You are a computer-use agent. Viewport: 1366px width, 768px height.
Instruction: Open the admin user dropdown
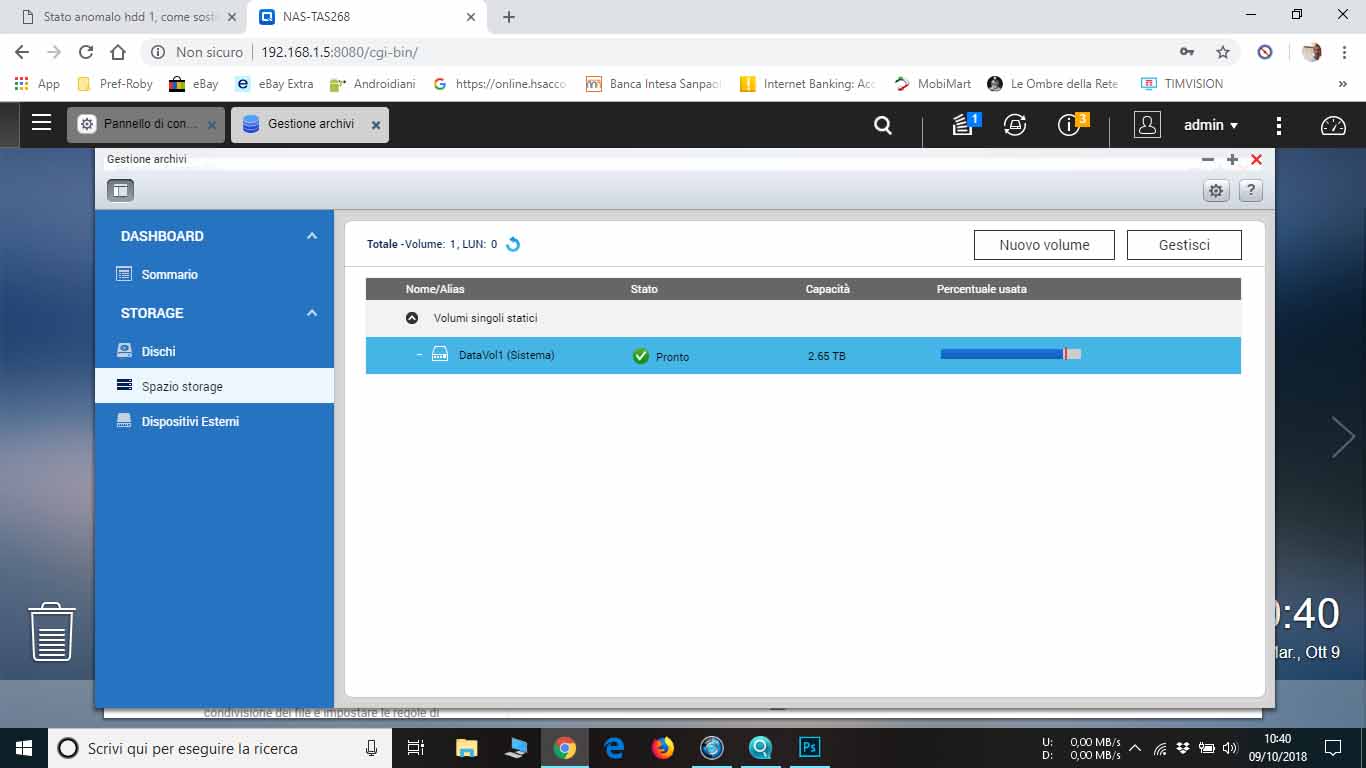[x=1210, y=125]
